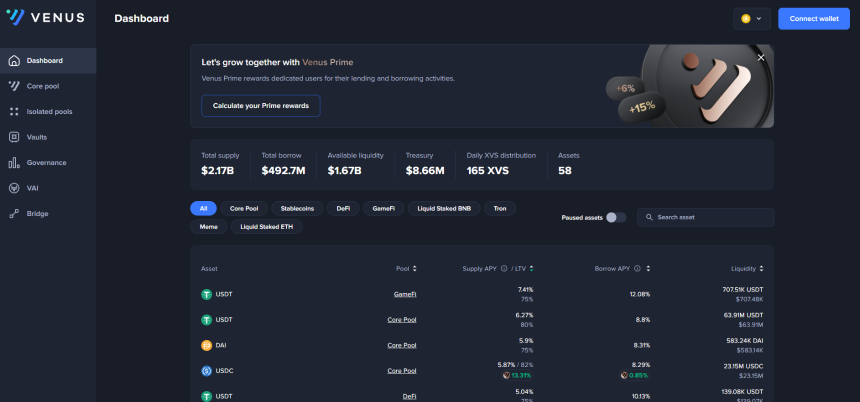Screen dimensions: 860x402
Task: Click the Available liquidity $1.67B value
Action: 344,171
